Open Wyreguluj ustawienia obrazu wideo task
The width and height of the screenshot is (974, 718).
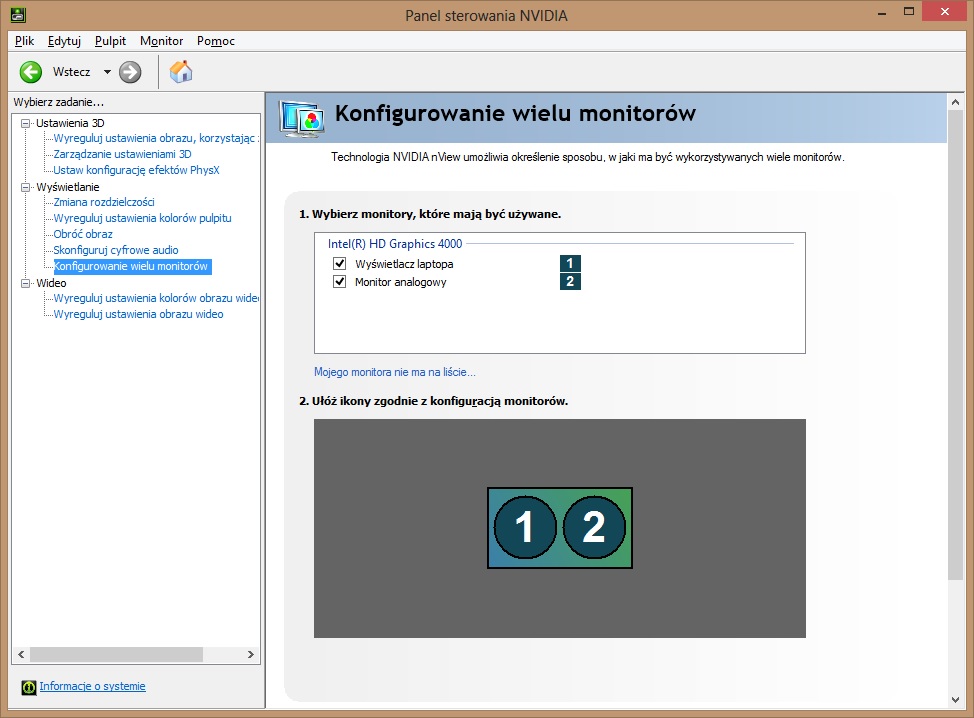point(138,314)
